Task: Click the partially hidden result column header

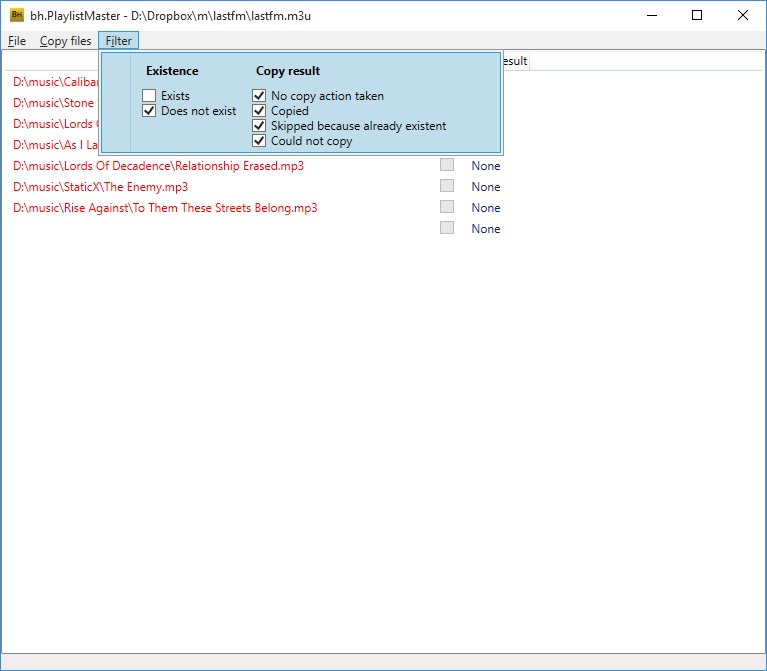Action: point(514,61)
